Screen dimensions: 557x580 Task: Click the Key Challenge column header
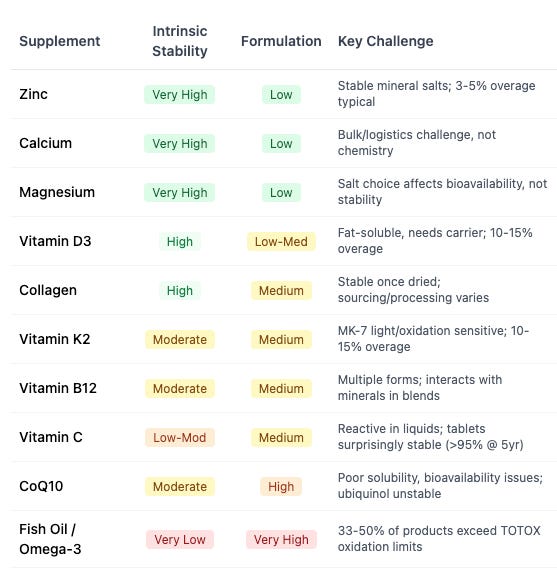click(x=385, y=41)
